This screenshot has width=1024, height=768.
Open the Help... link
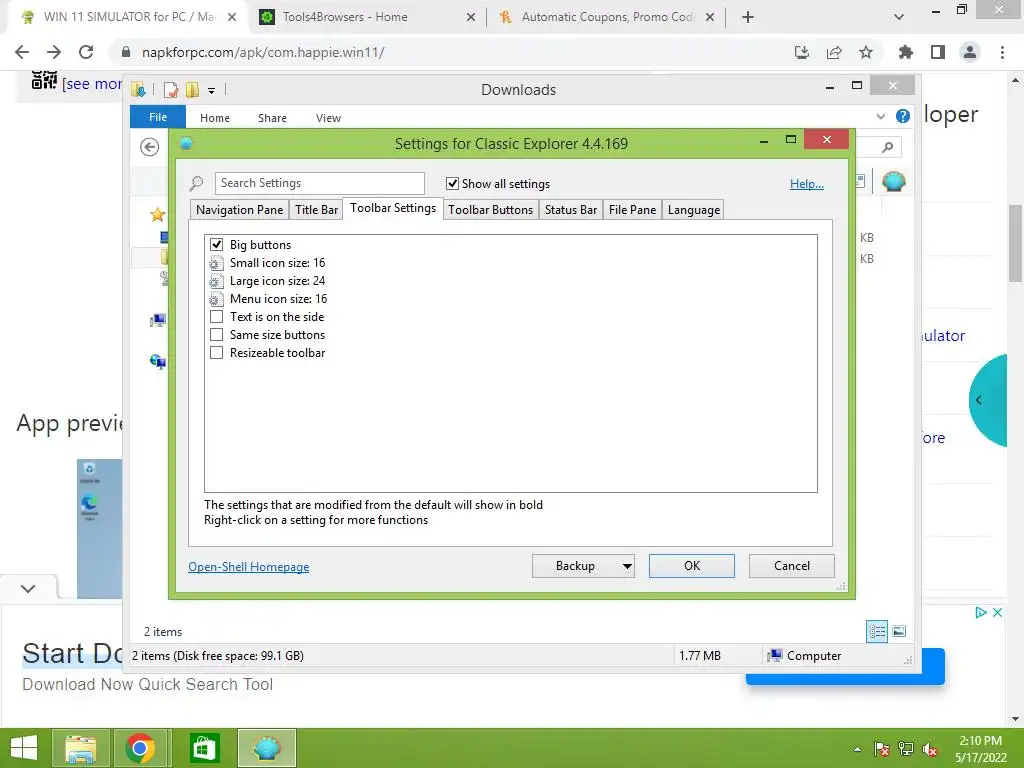pyautogui.click(x=807, y=184)
